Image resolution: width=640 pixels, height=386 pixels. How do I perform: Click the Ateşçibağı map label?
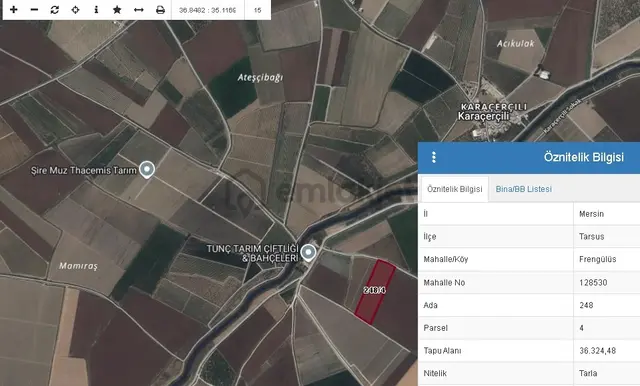(x=260, y=78)
